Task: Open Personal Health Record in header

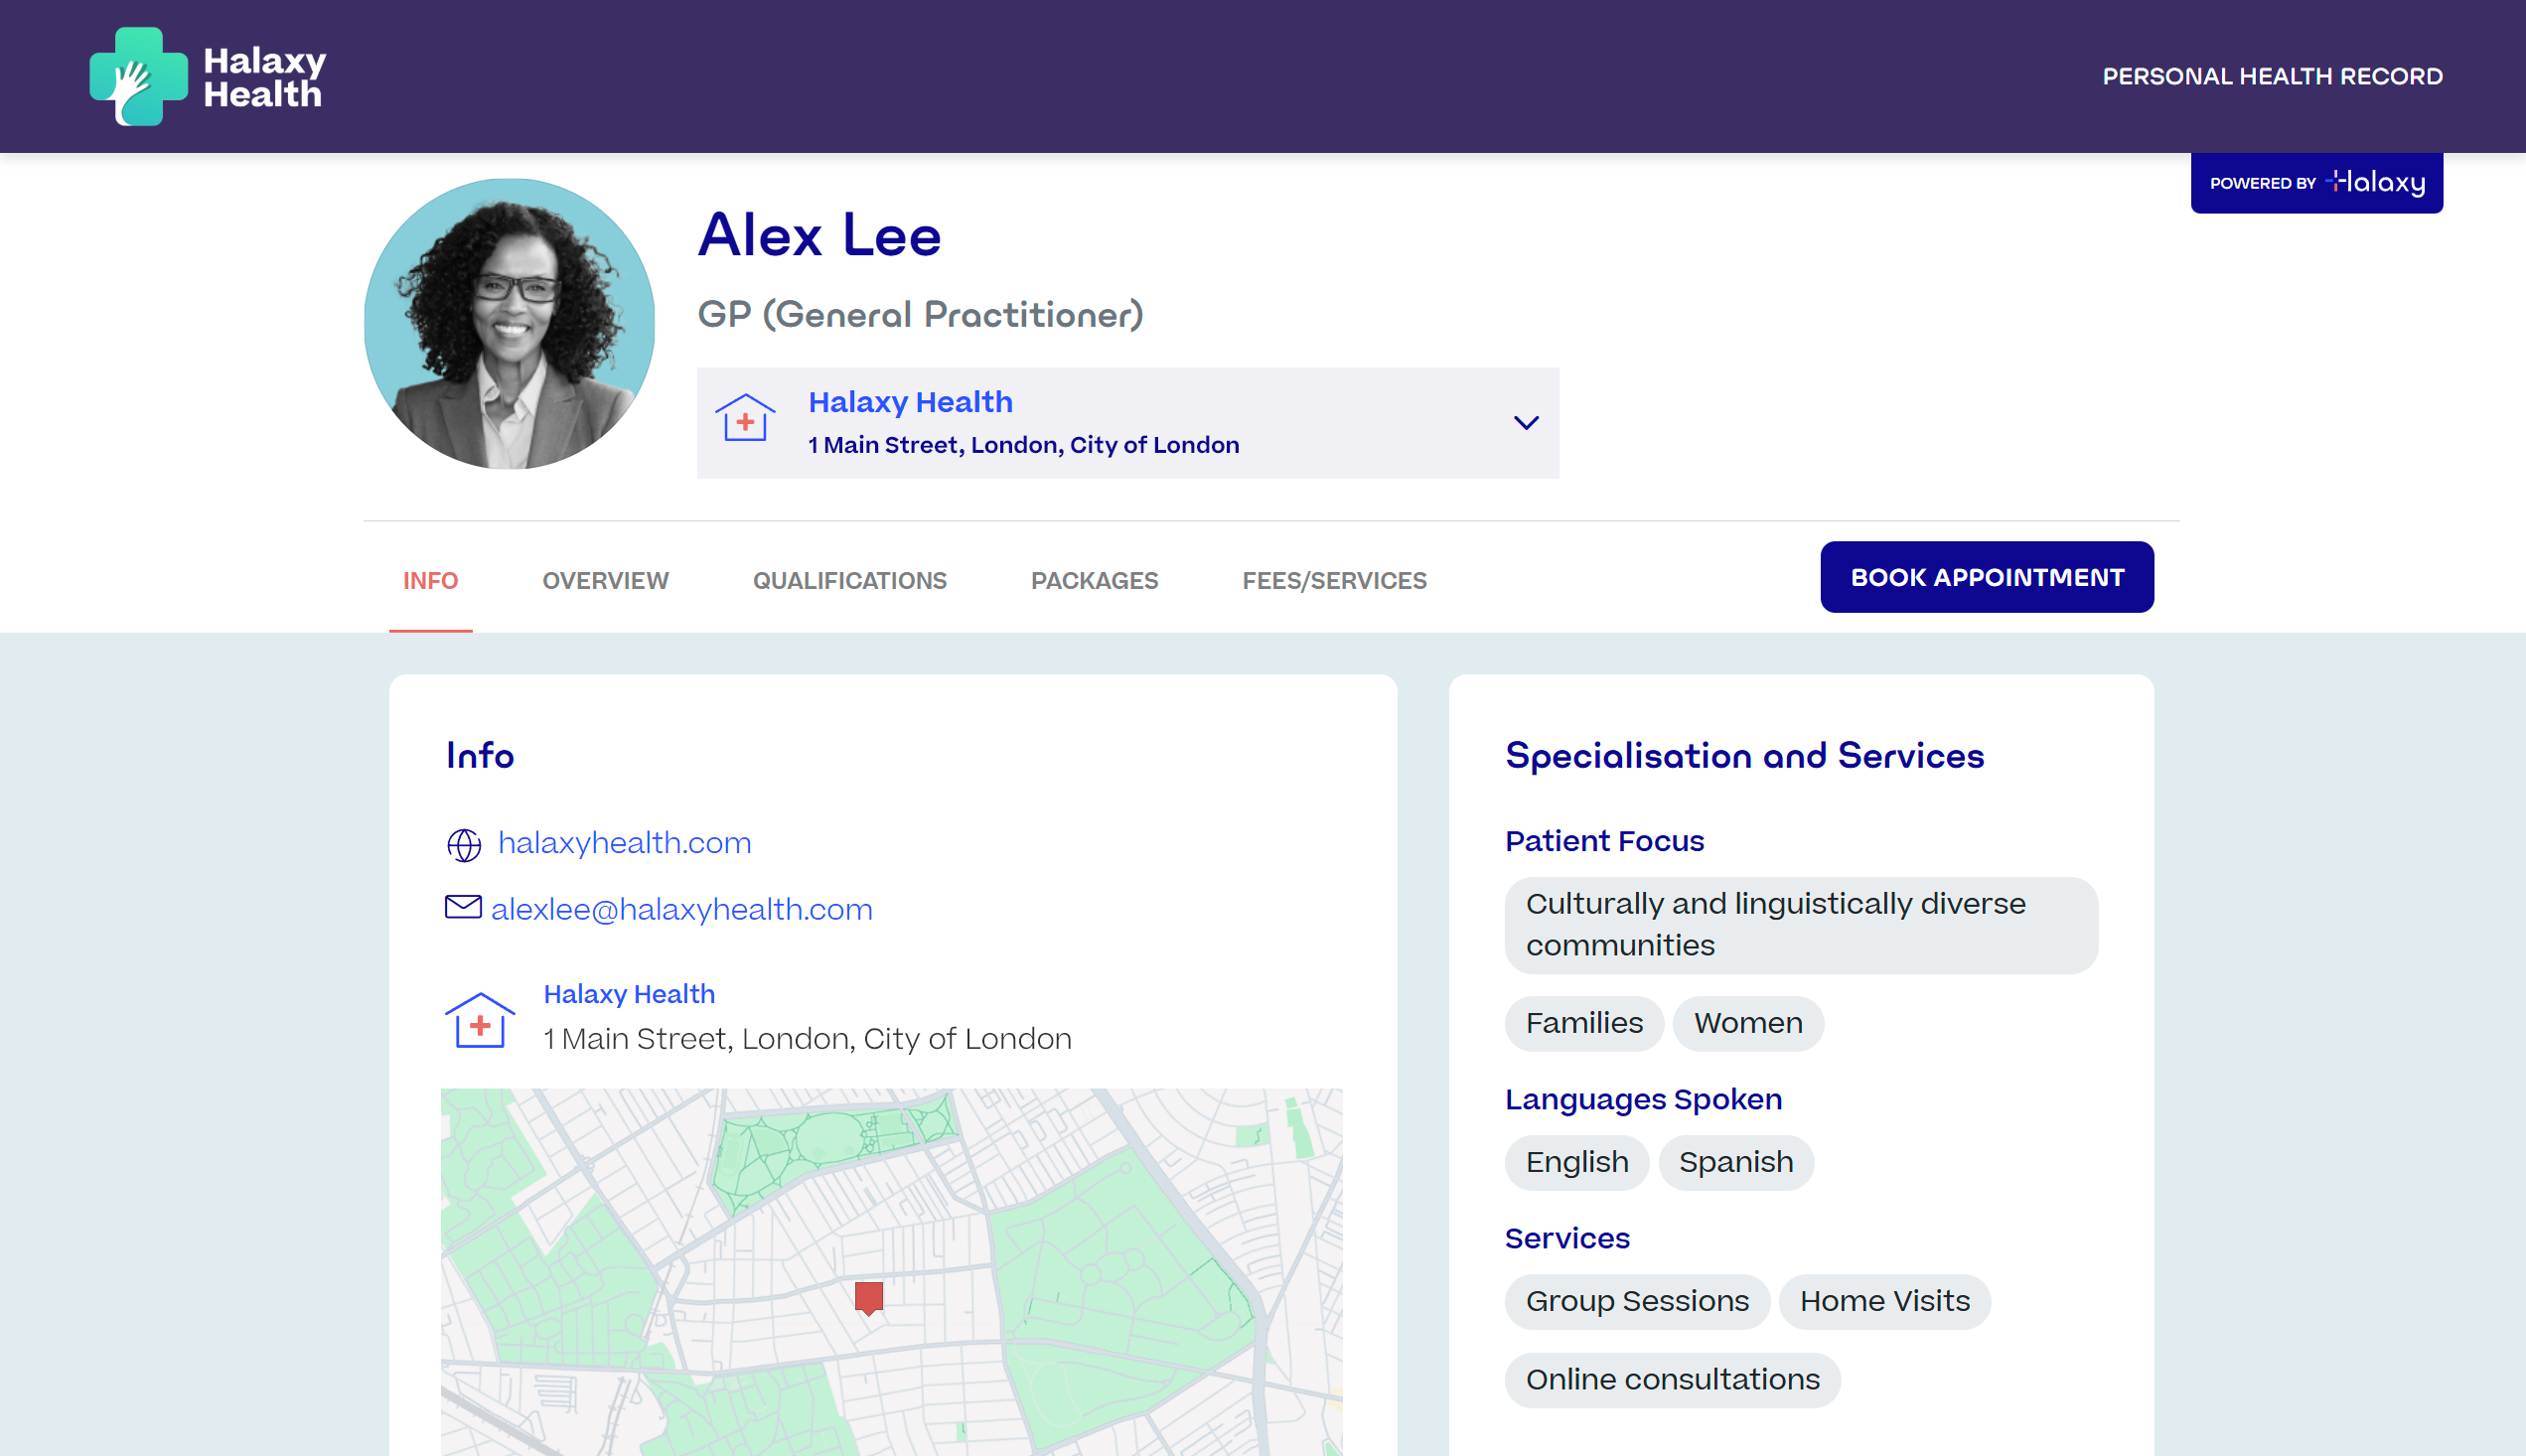Action: [x=2272, y=77]
